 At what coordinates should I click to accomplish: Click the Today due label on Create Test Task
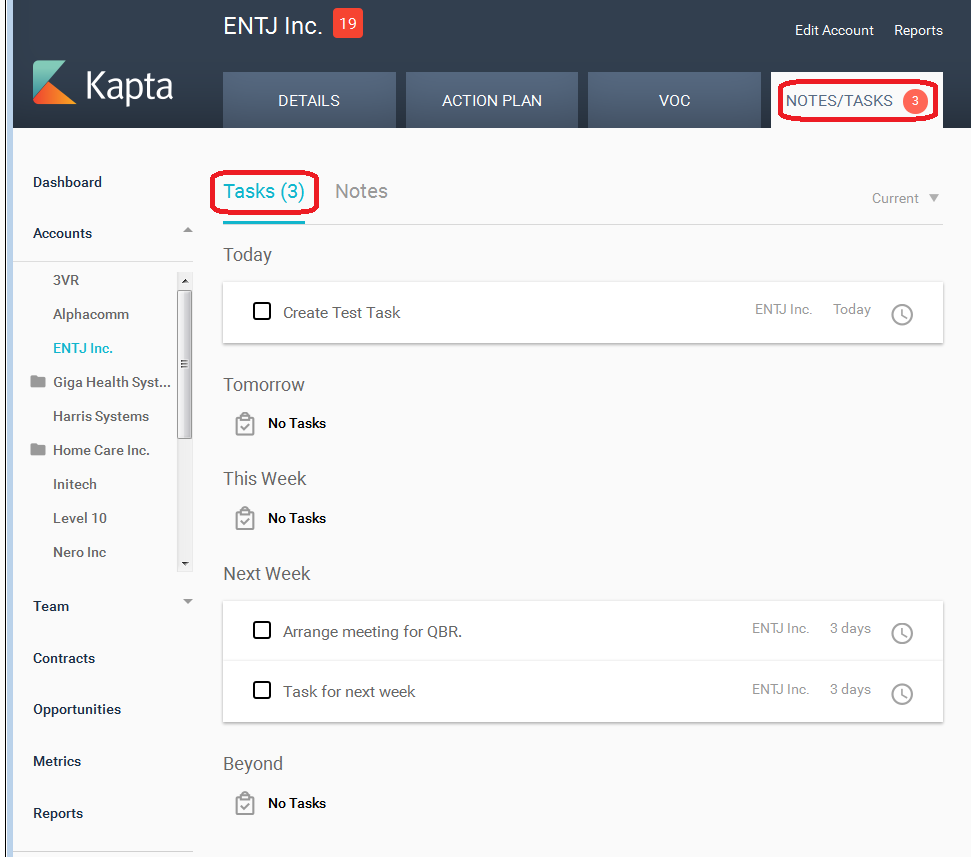click(851, 309)
